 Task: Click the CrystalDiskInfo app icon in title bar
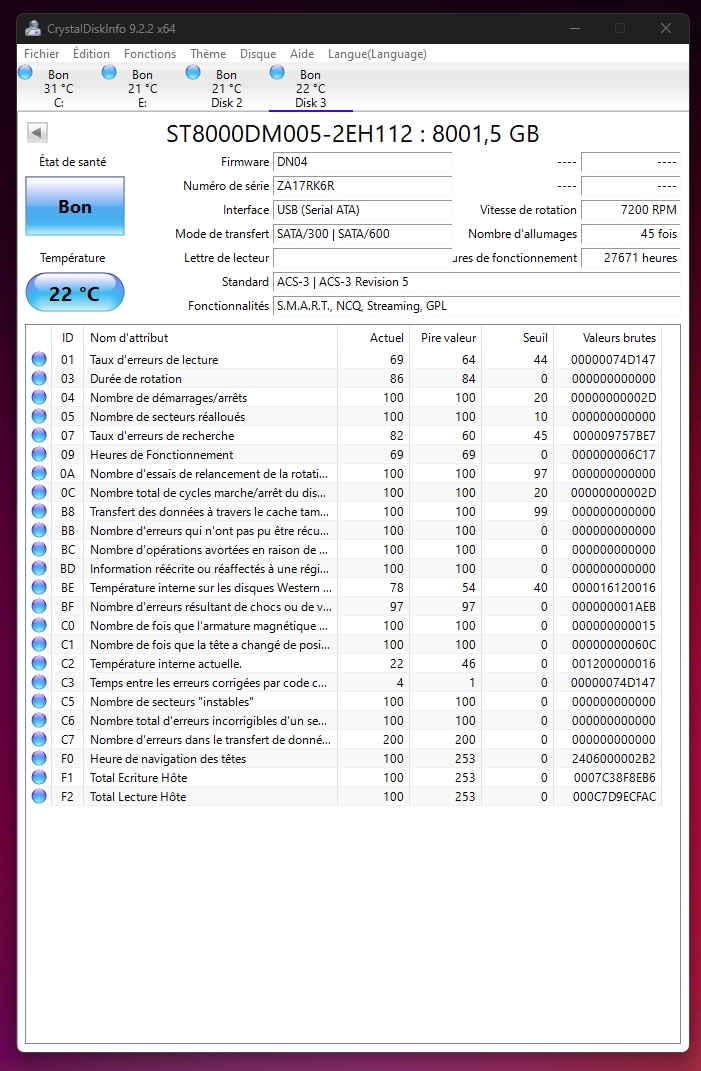34,28
